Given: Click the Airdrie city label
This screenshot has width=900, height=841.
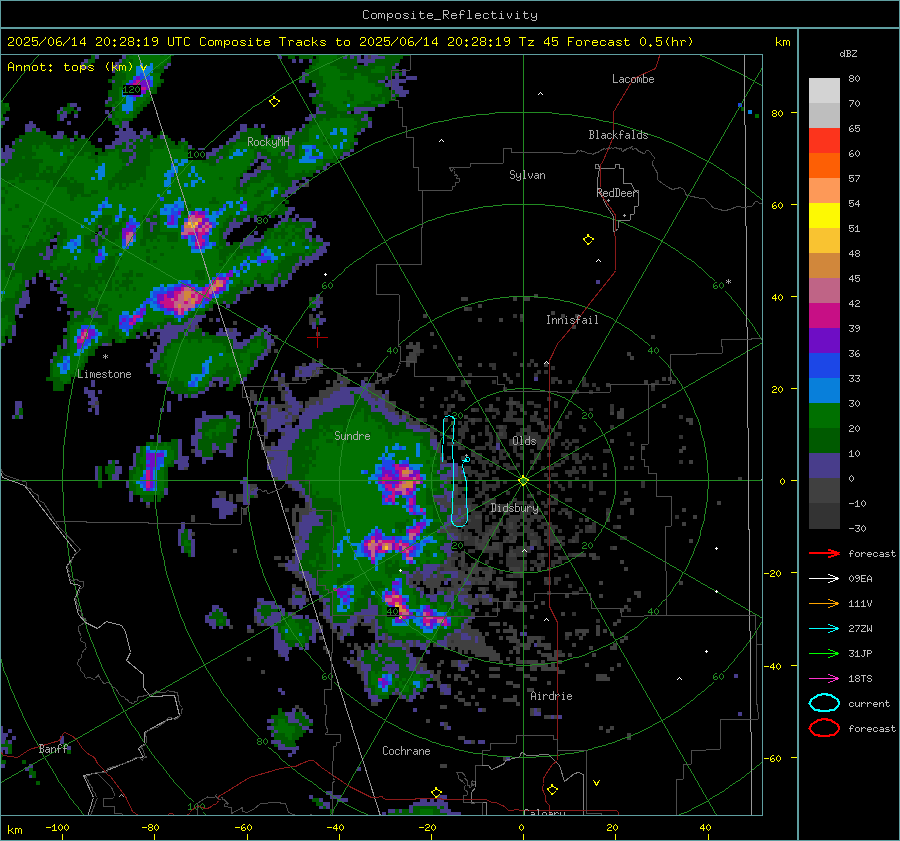Looking at the screenshot, I should (x=551, y=696).
